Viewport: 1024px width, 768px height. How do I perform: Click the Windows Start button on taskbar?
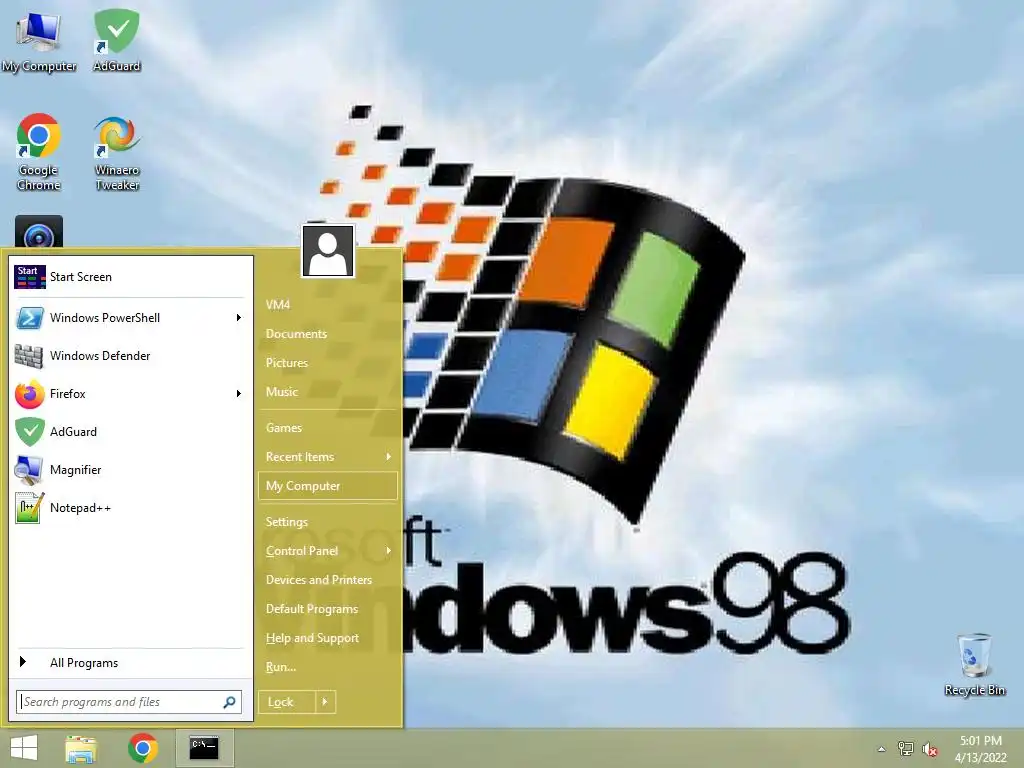click(24, 748)
